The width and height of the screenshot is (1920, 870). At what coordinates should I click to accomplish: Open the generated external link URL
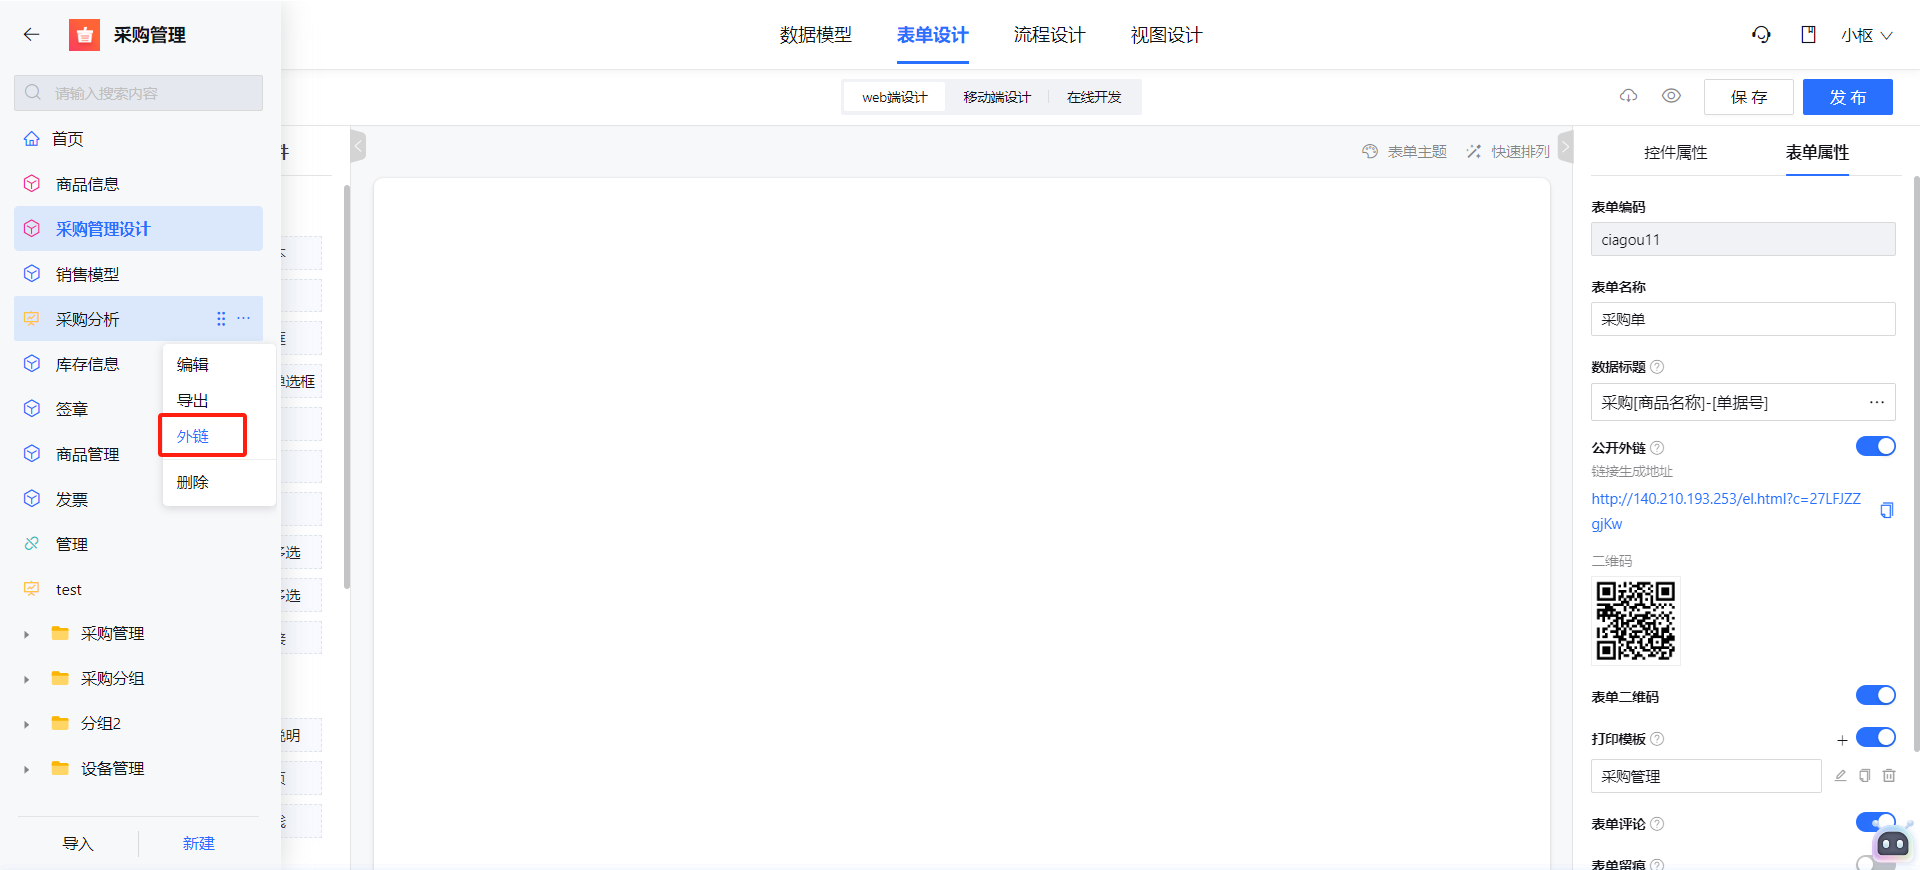pos(1726,511)
